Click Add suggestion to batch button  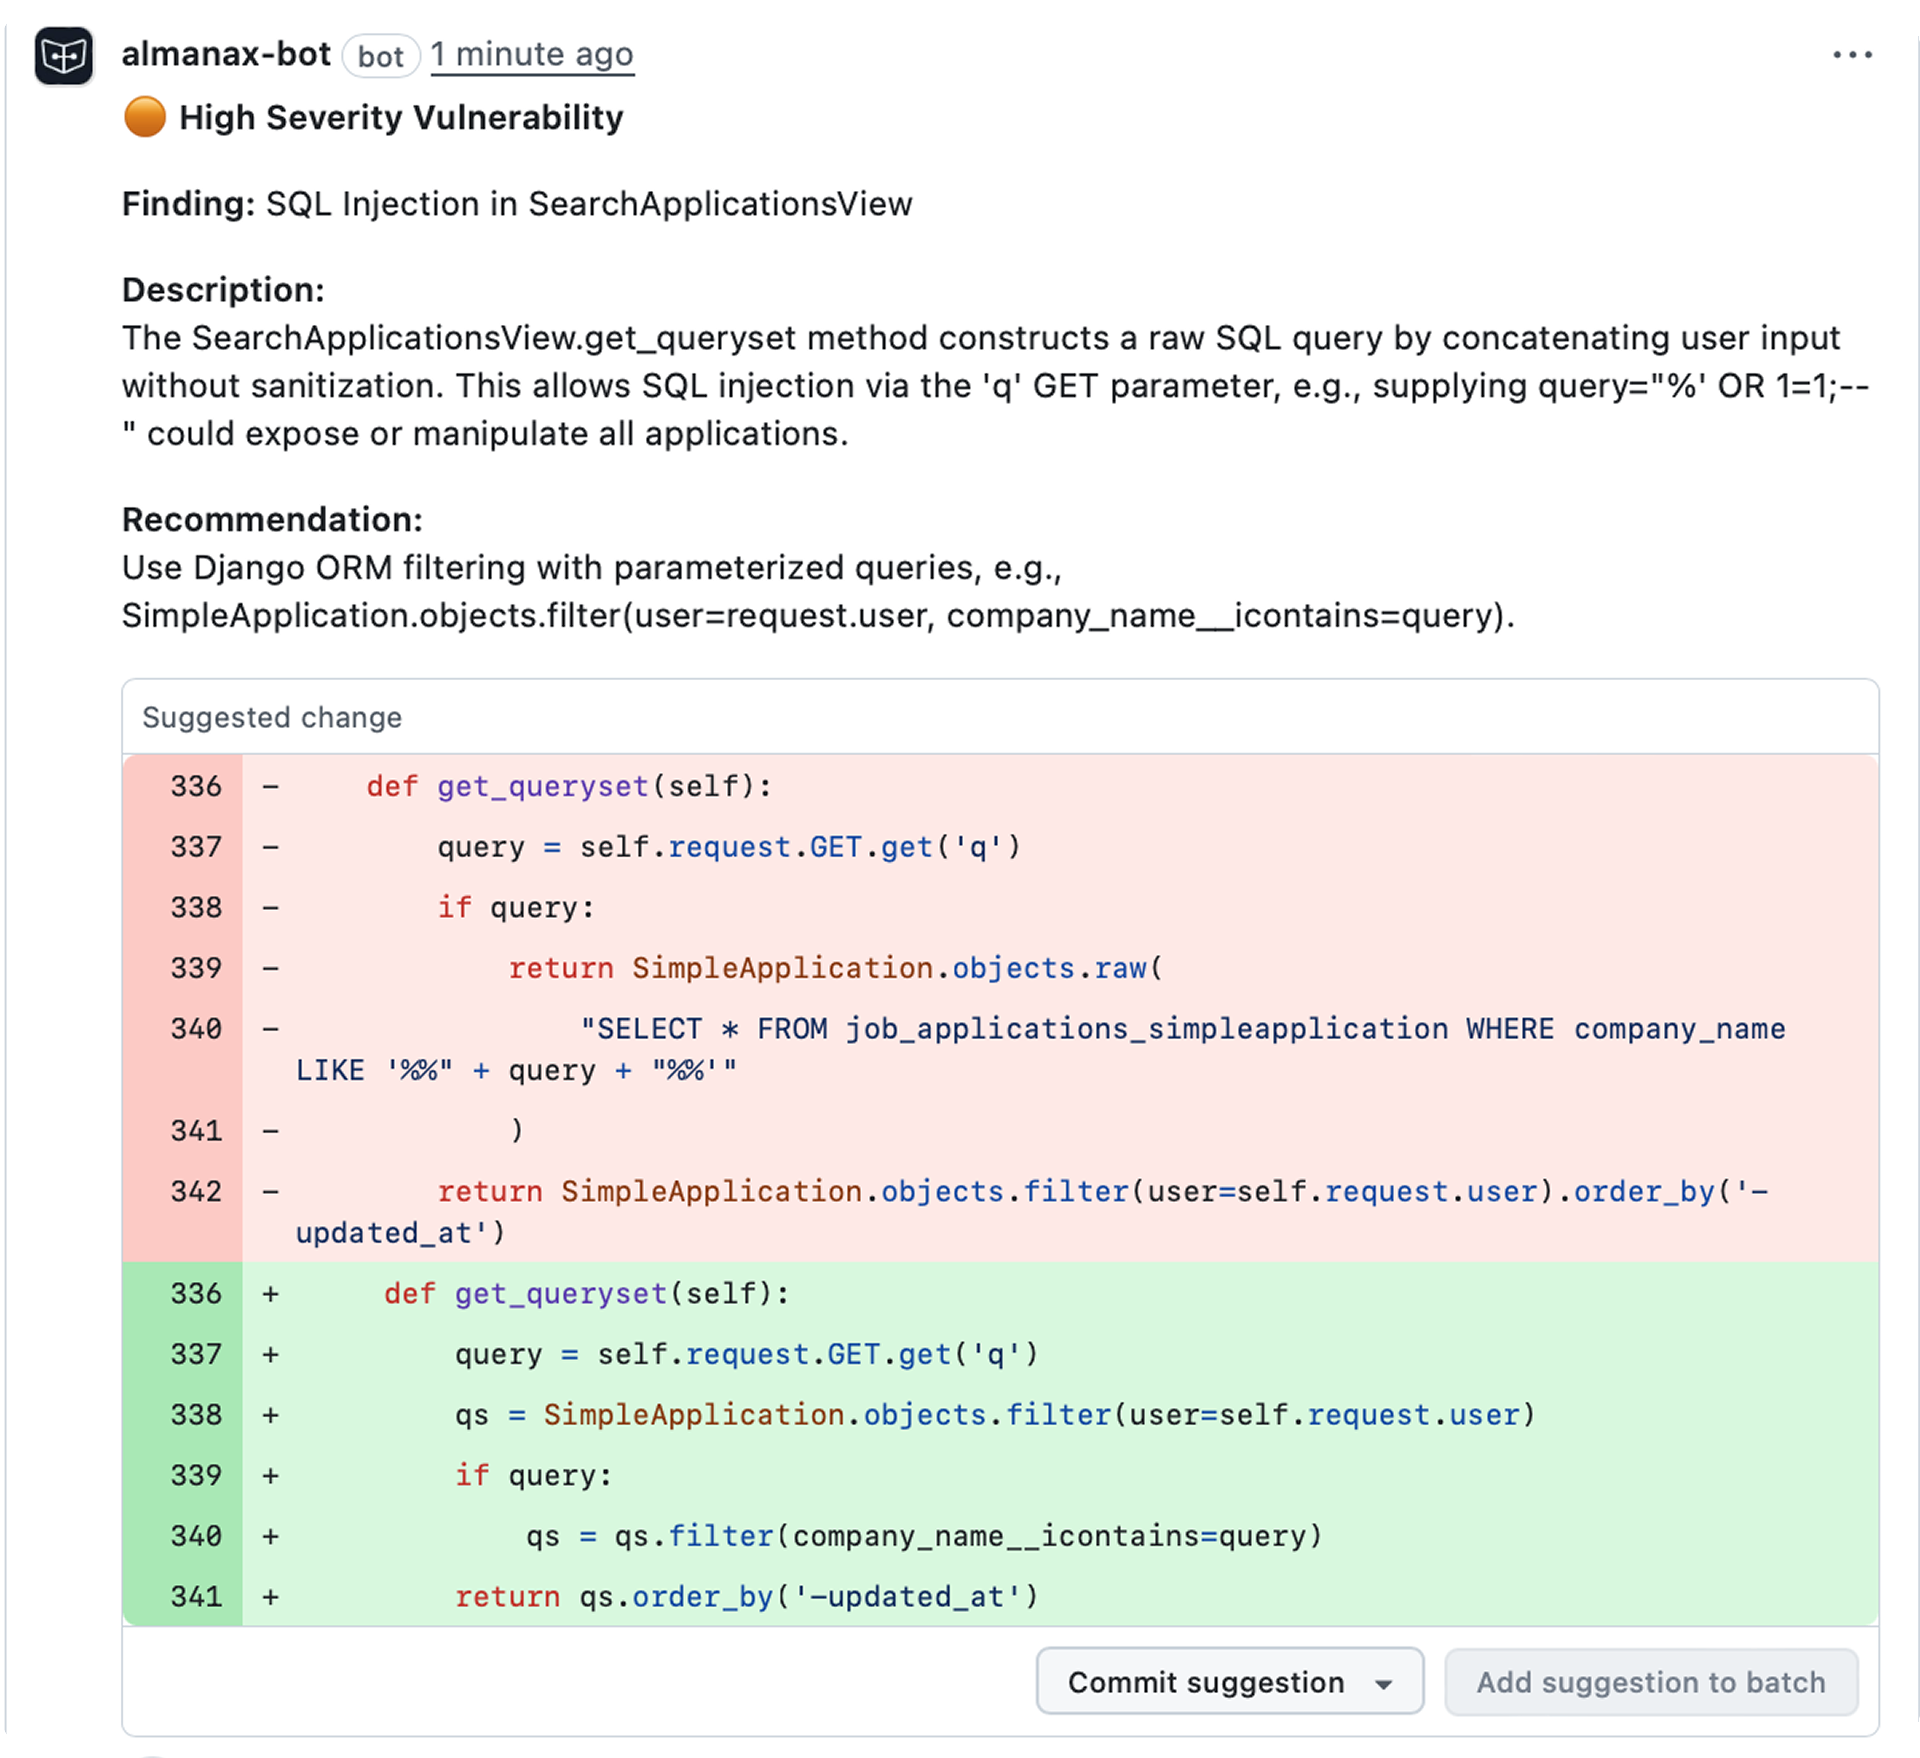pos(1651,1682)
